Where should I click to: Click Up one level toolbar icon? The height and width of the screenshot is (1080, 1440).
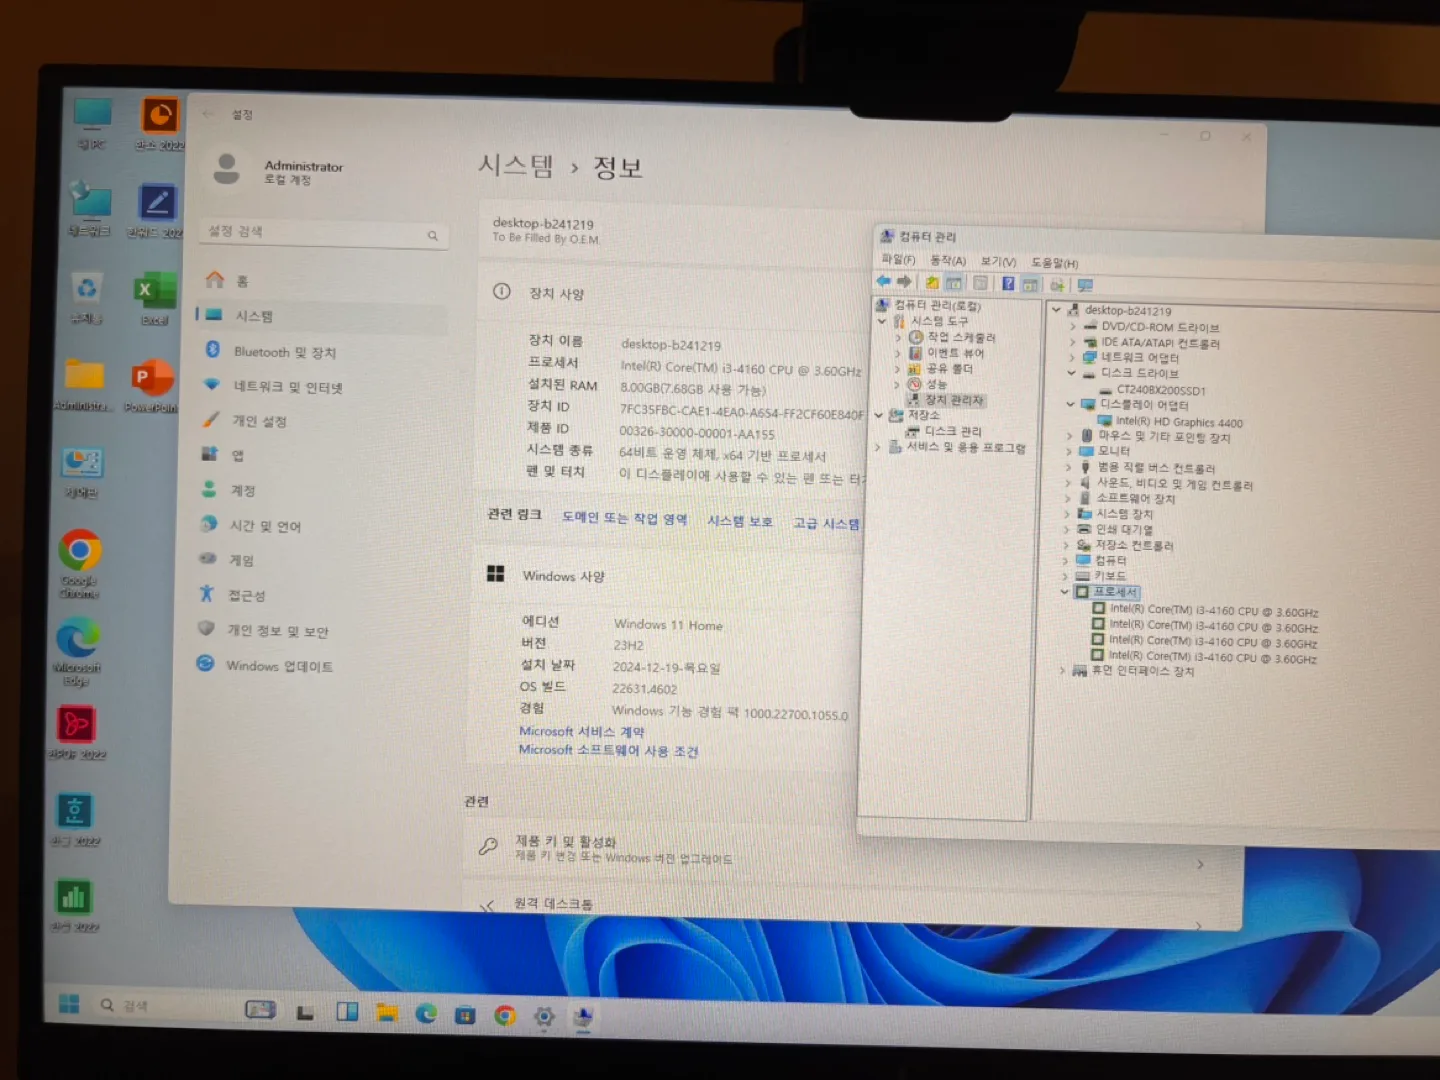[x=932, y=282]
